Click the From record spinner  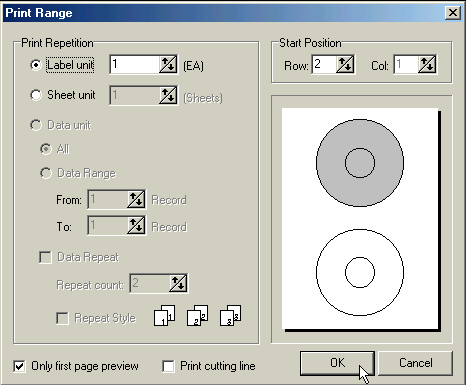(x=136, y=199)
